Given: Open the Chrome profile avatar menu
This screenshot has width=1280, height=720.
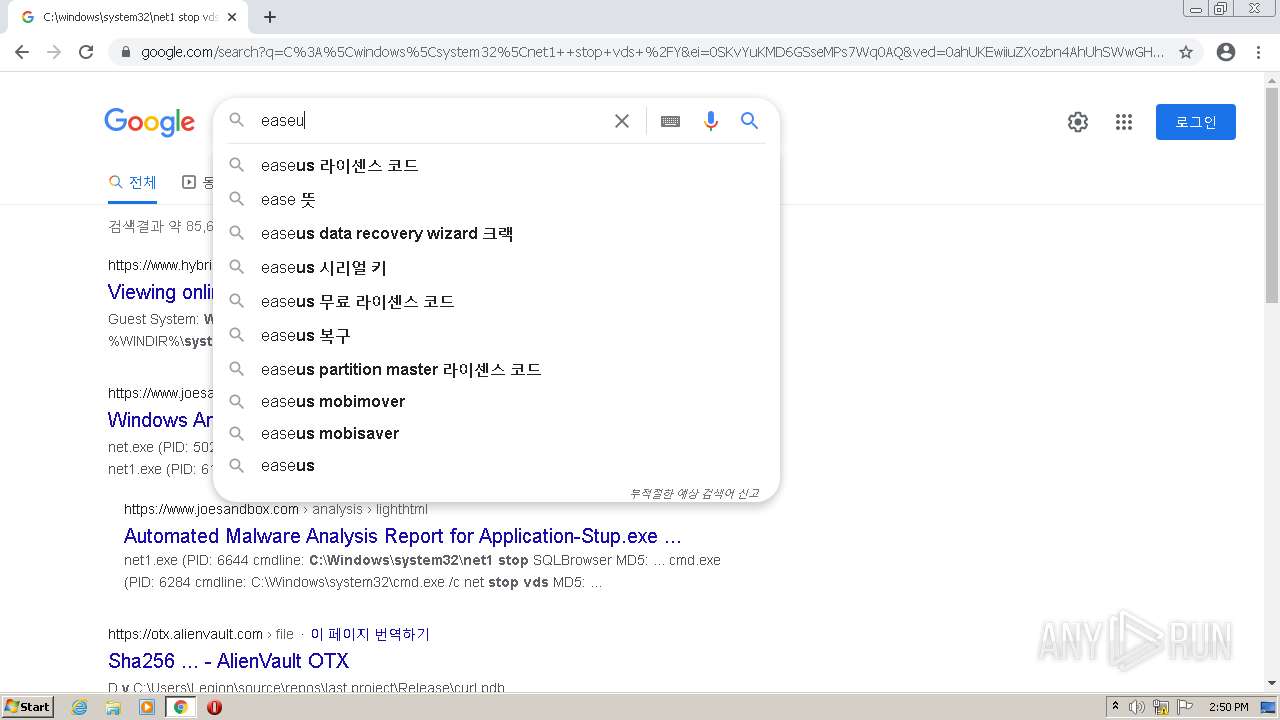Looking at the screenshot, I should click(1226, 52).
